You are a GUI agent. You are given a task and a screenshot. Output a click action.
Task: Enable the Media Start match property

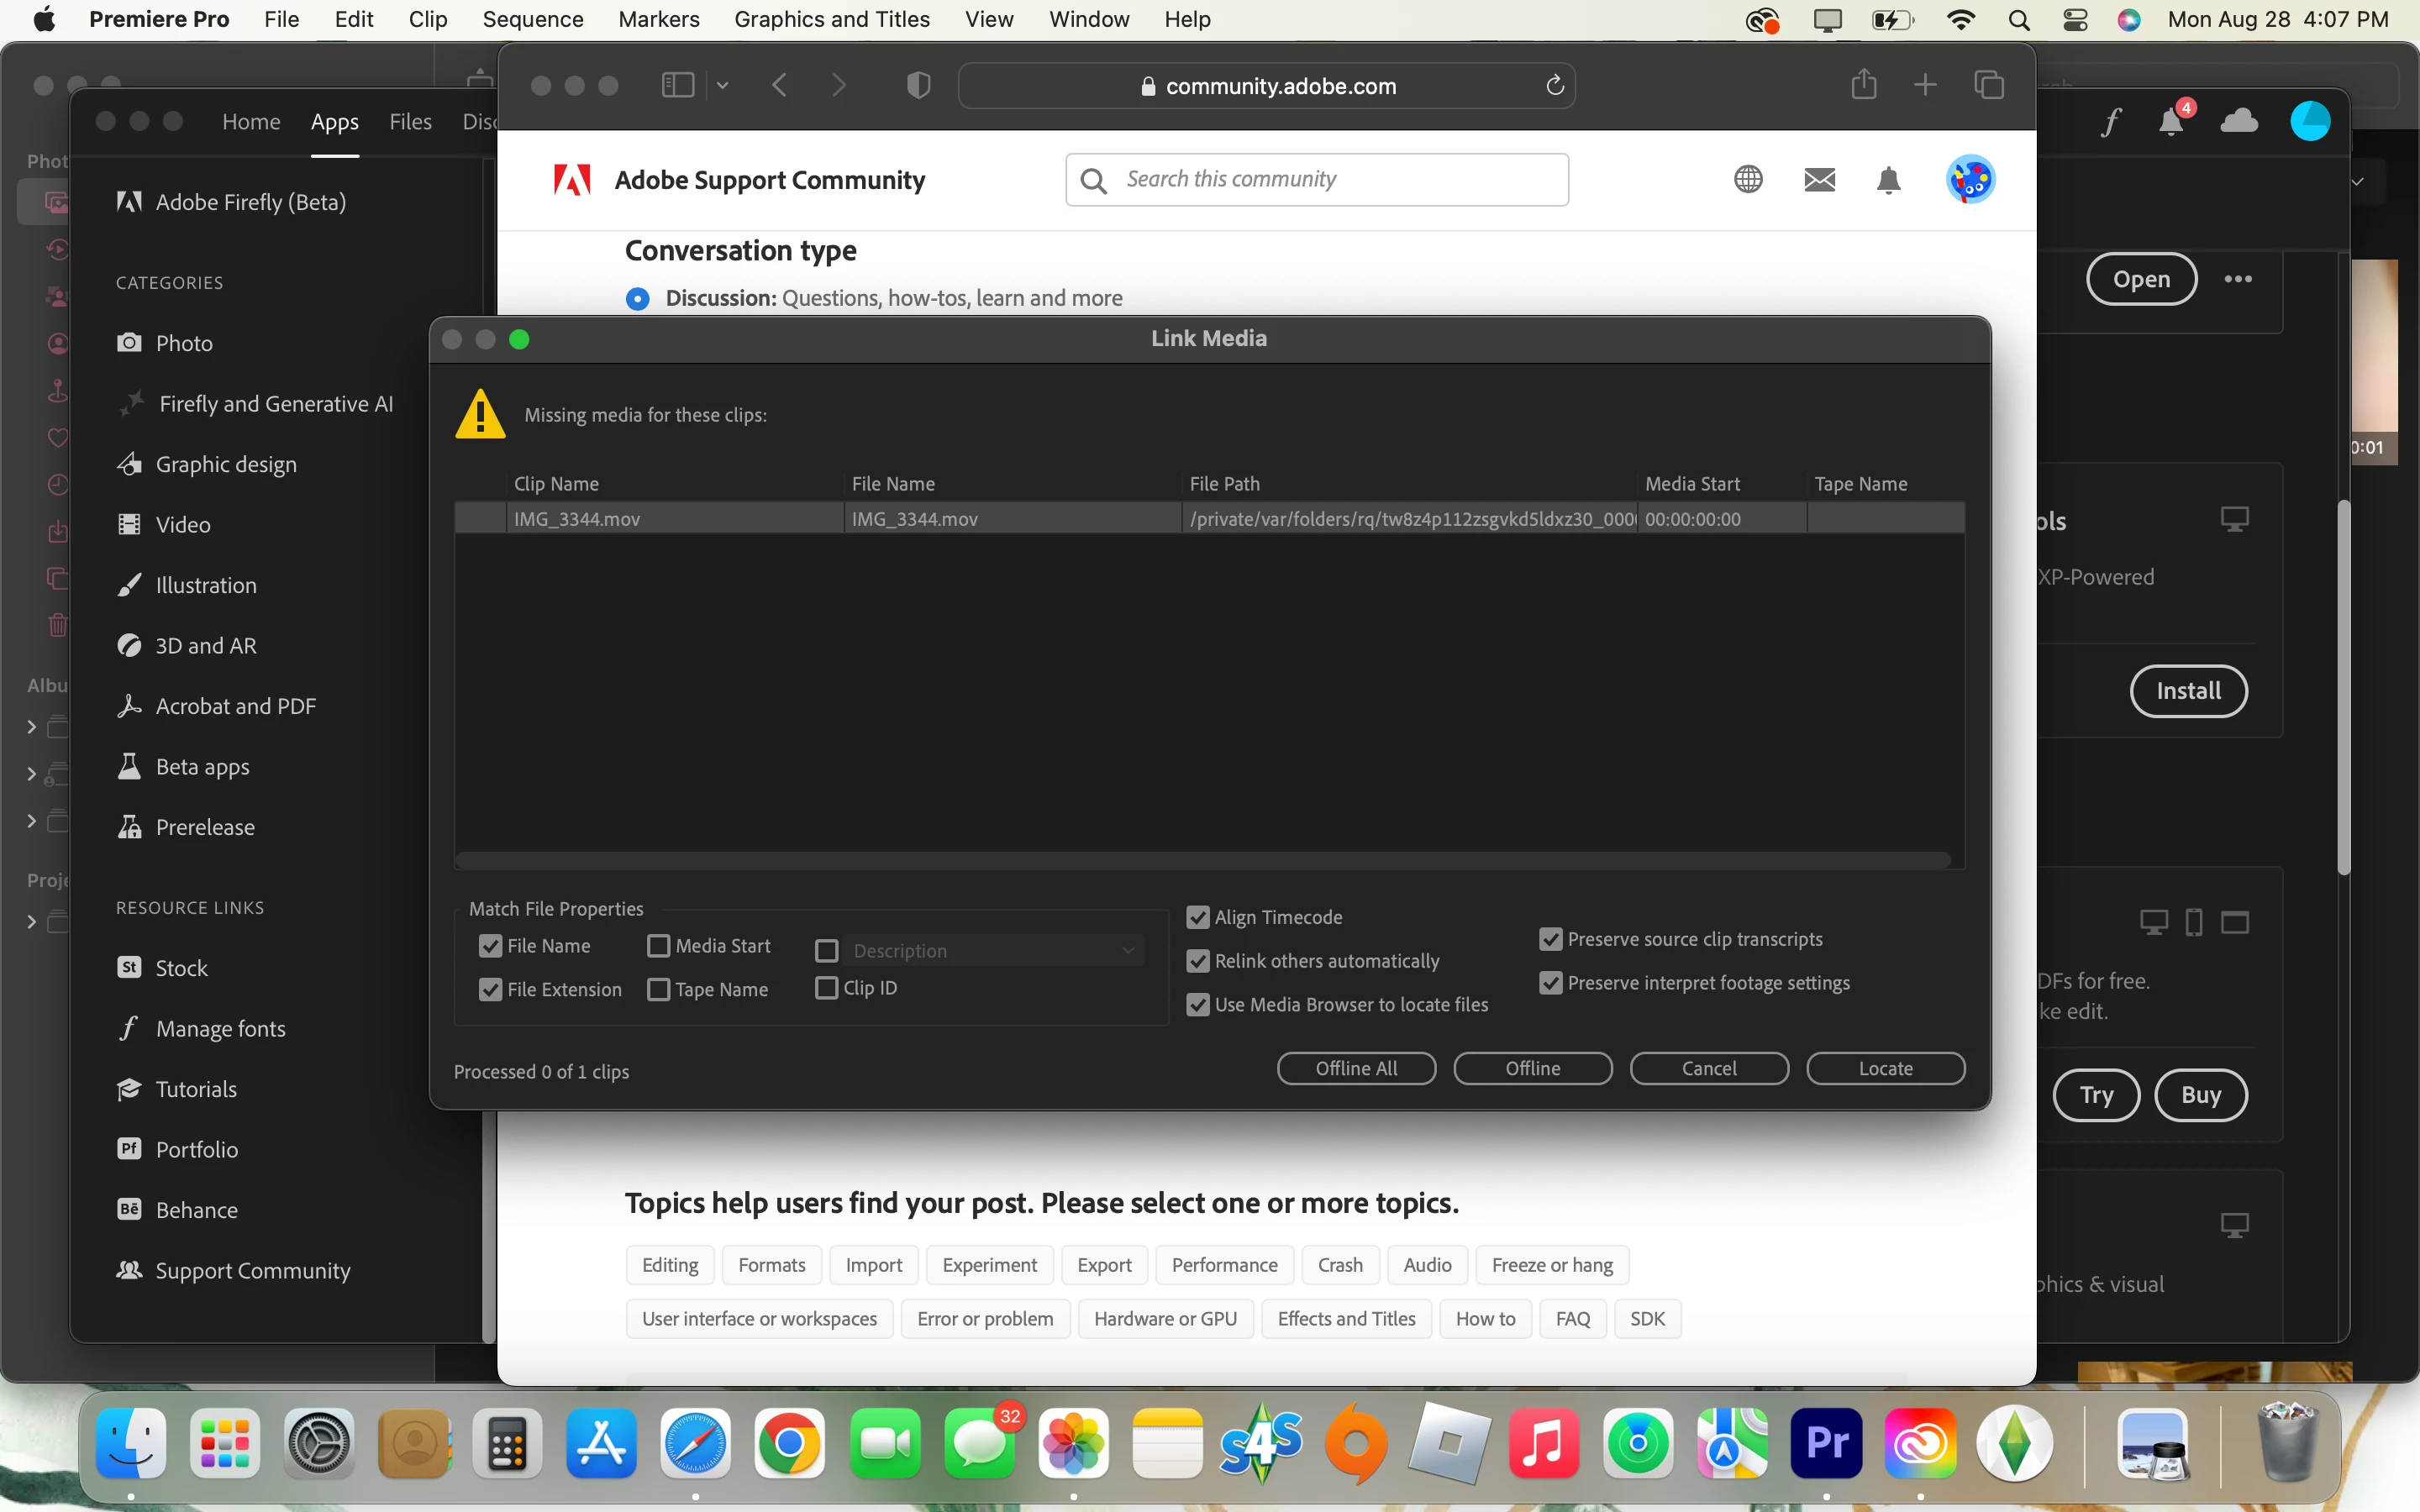[x=658, y=946]
